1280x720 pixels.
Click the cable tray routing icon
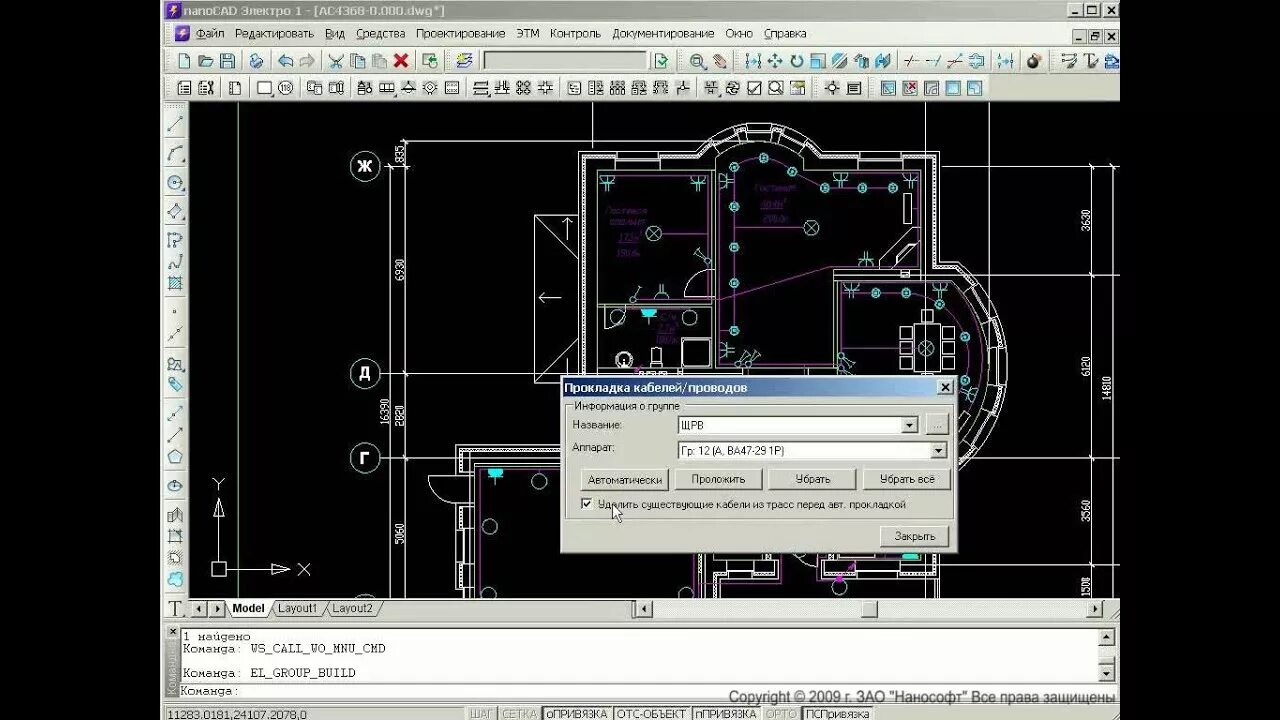coord(480,88)
